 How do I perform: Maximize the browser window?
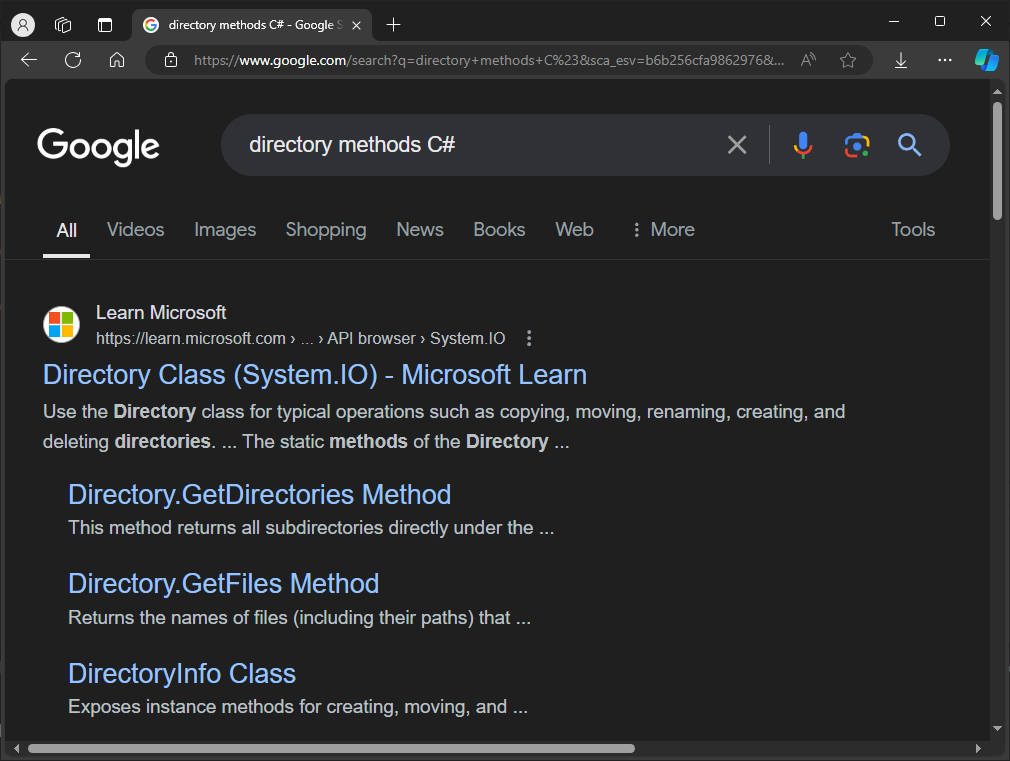(940, 21)
